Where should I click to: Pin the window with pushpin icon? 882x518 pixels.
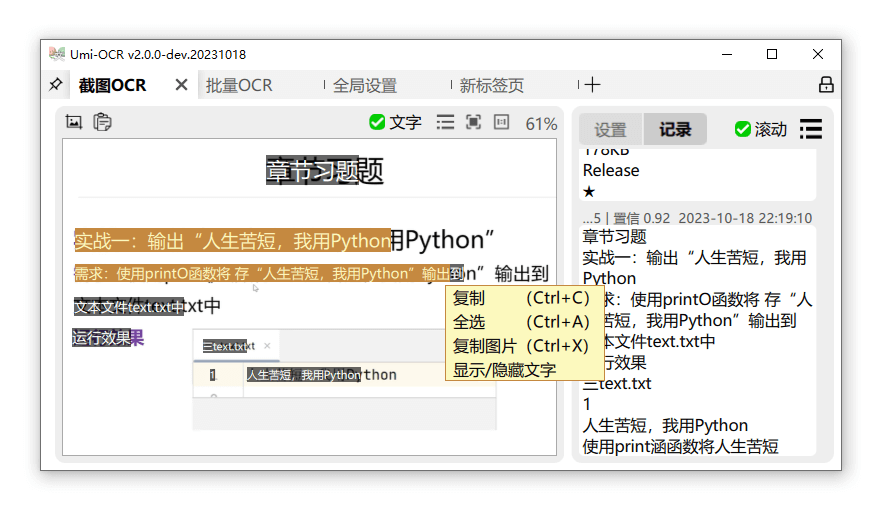tap(55, 85)
